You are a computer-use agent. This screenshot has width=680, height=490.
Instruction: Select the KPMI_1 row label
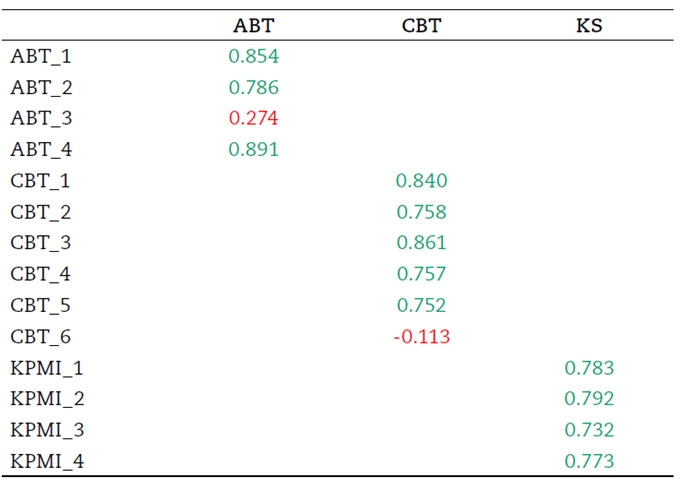47,368
